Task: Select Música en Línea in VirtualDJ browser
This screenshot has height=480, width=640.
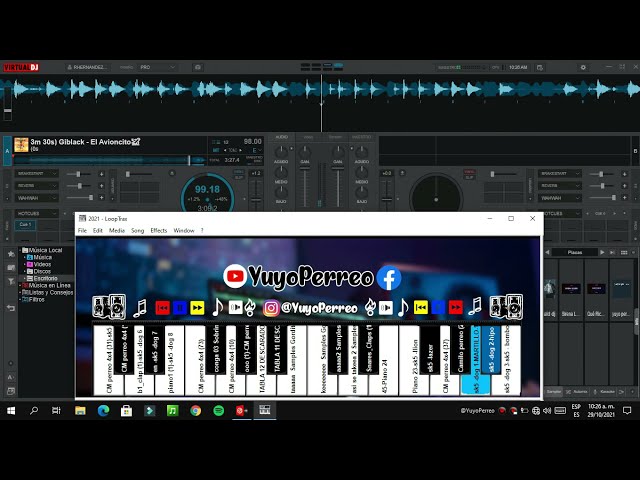Action: [x=47, y=285]
